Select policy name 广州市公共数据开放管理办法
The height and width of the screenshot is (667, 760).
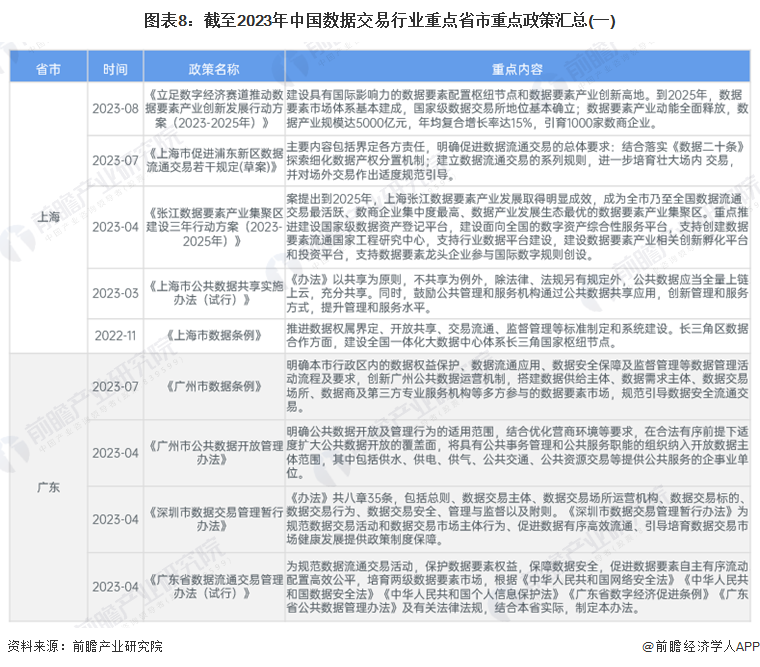[x=214, y=453]
